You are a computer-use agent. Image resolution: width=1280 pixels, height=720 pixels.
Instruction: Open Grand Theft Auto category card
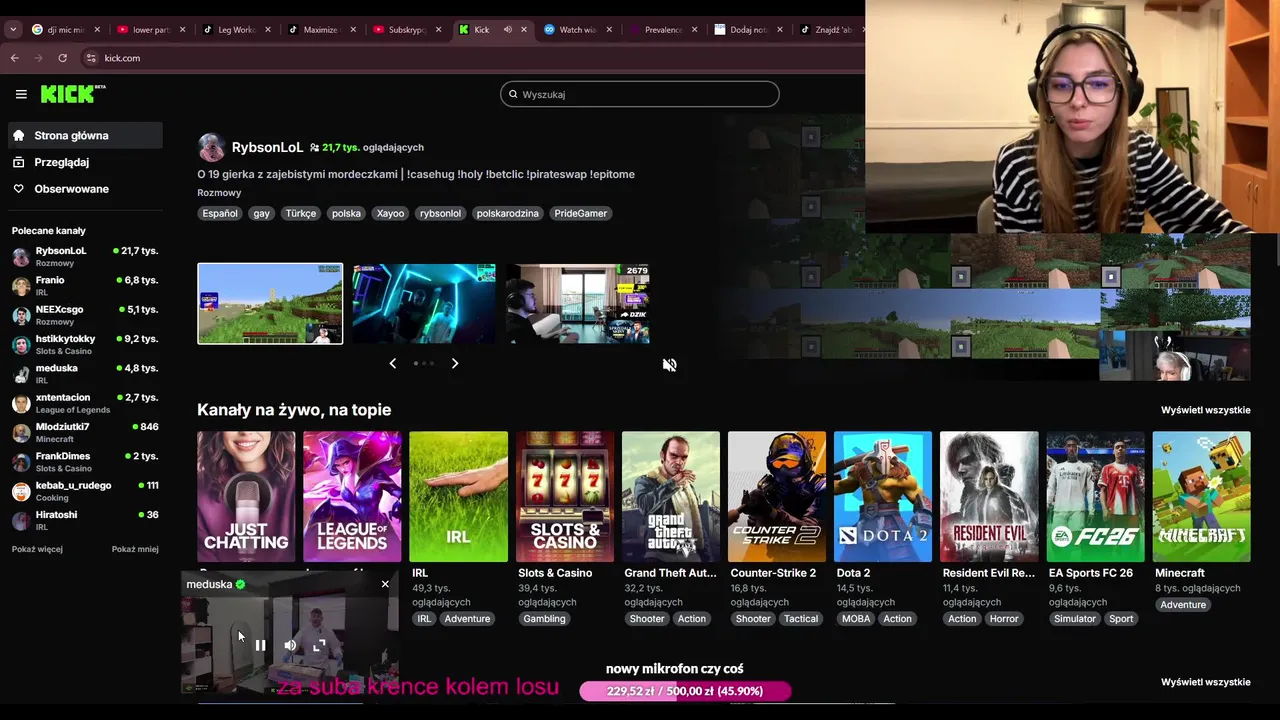[x=671, y=497]
